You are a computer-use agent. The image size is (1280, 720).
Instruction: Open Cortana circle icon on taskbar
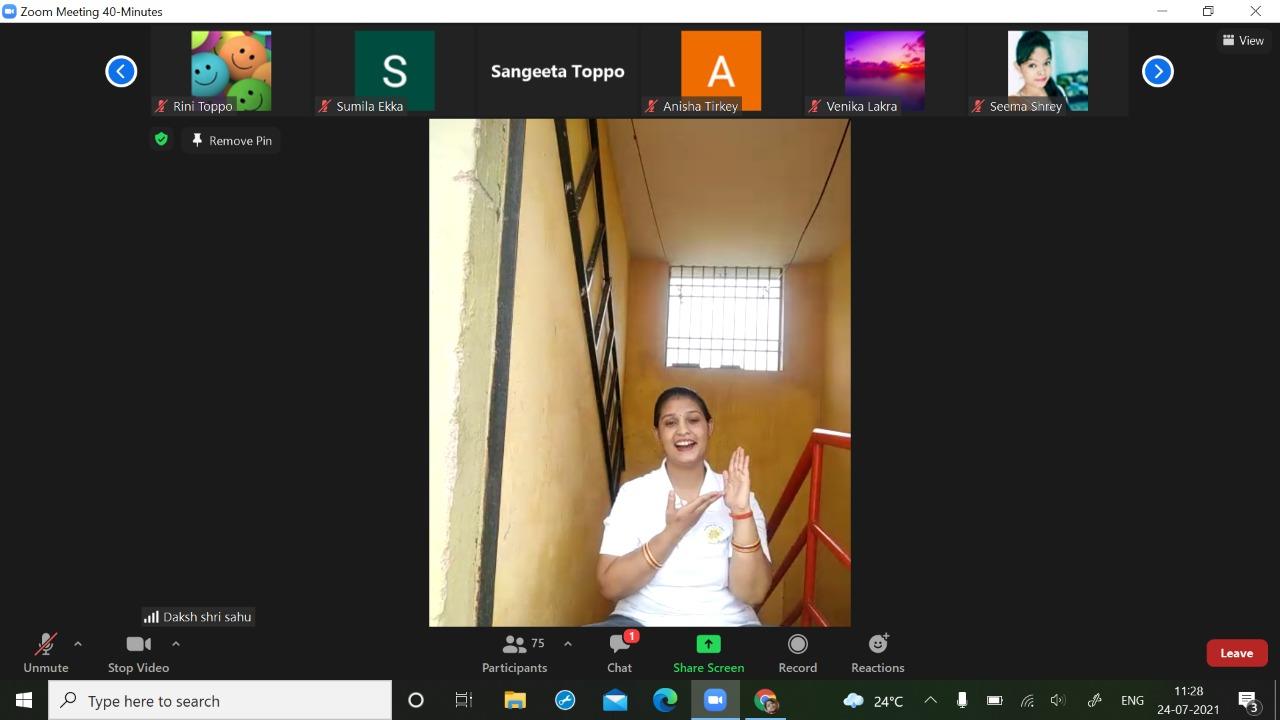pyautogui.click(x=416, y=700)
